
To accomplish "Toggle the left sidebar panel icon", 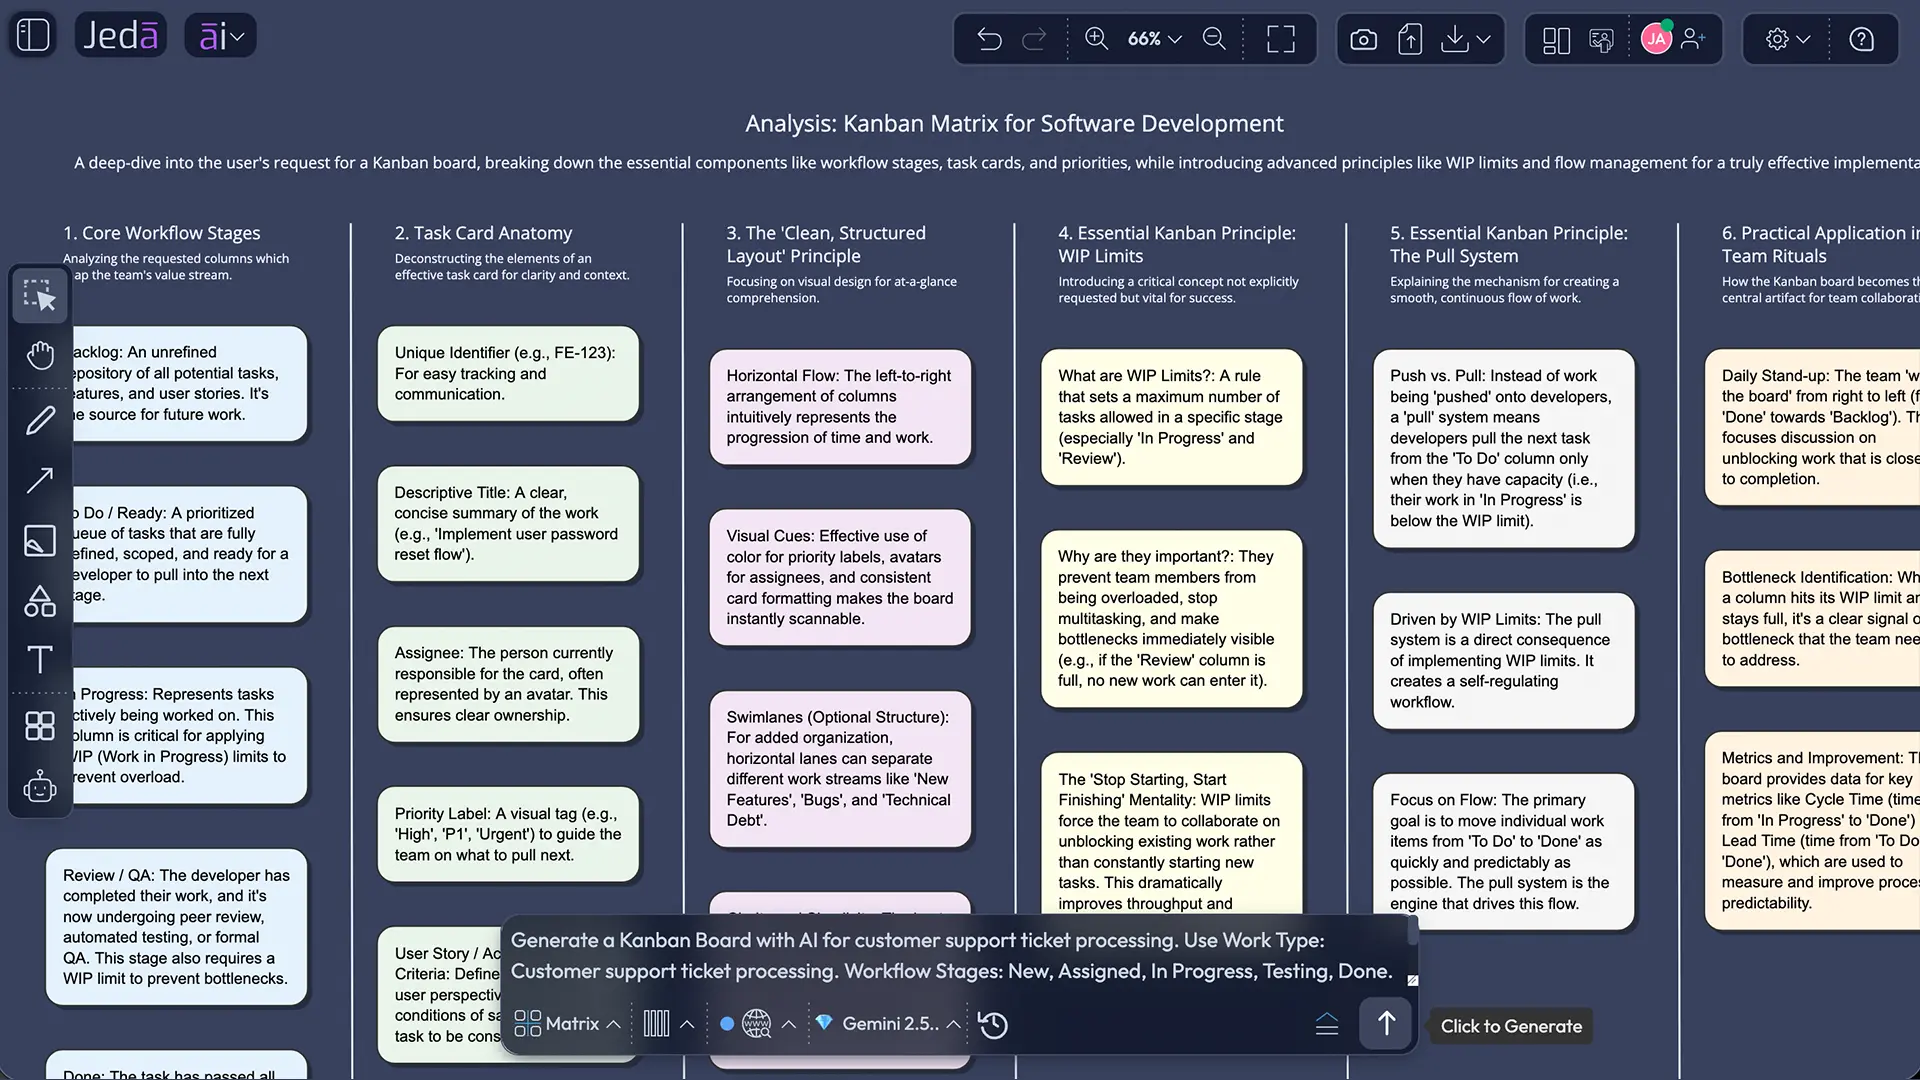I will [x=33, y=36].
